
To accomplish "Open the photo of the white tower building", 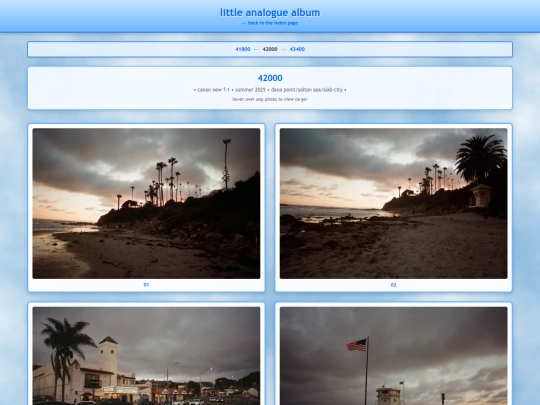I will (146, 356).
